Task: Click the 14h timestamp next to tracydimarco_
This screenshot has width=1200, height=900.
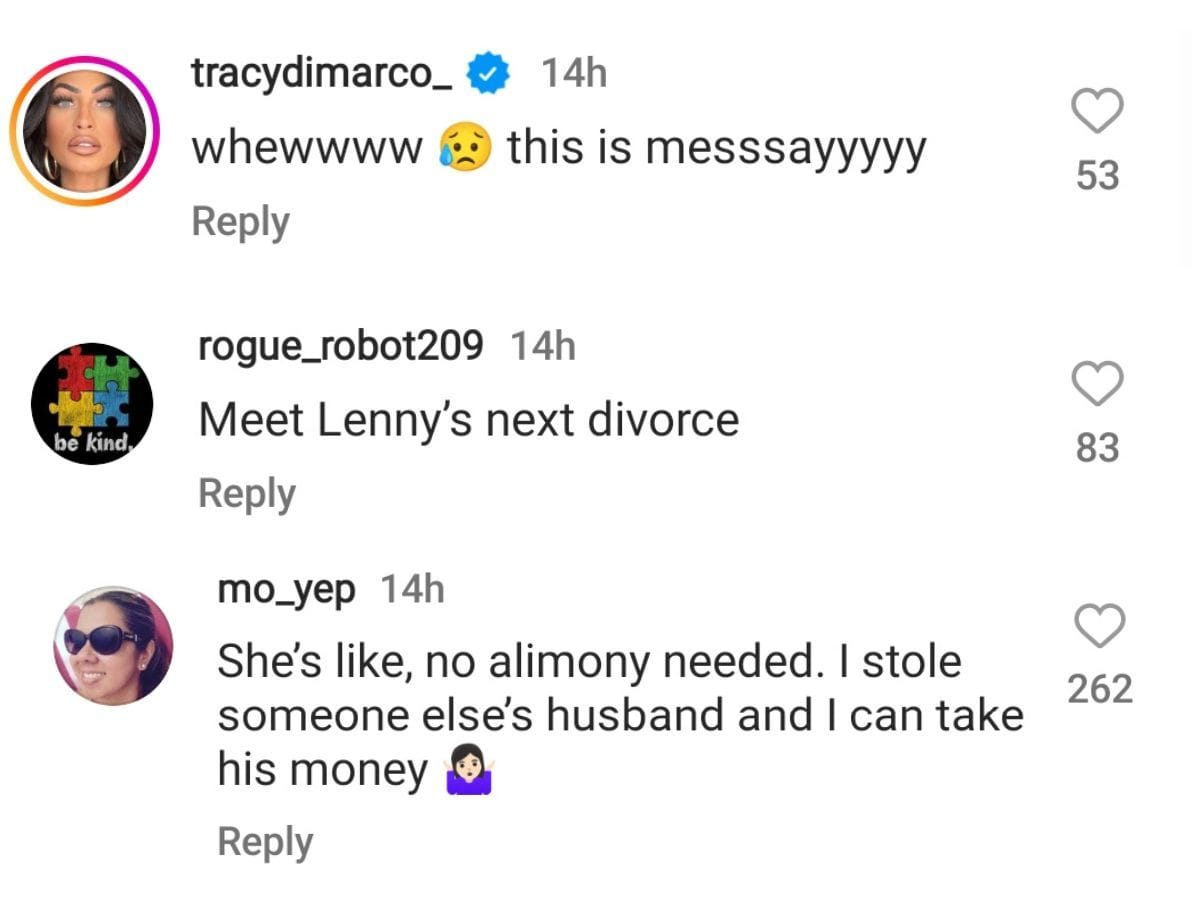Action: [x=573, y=73]
